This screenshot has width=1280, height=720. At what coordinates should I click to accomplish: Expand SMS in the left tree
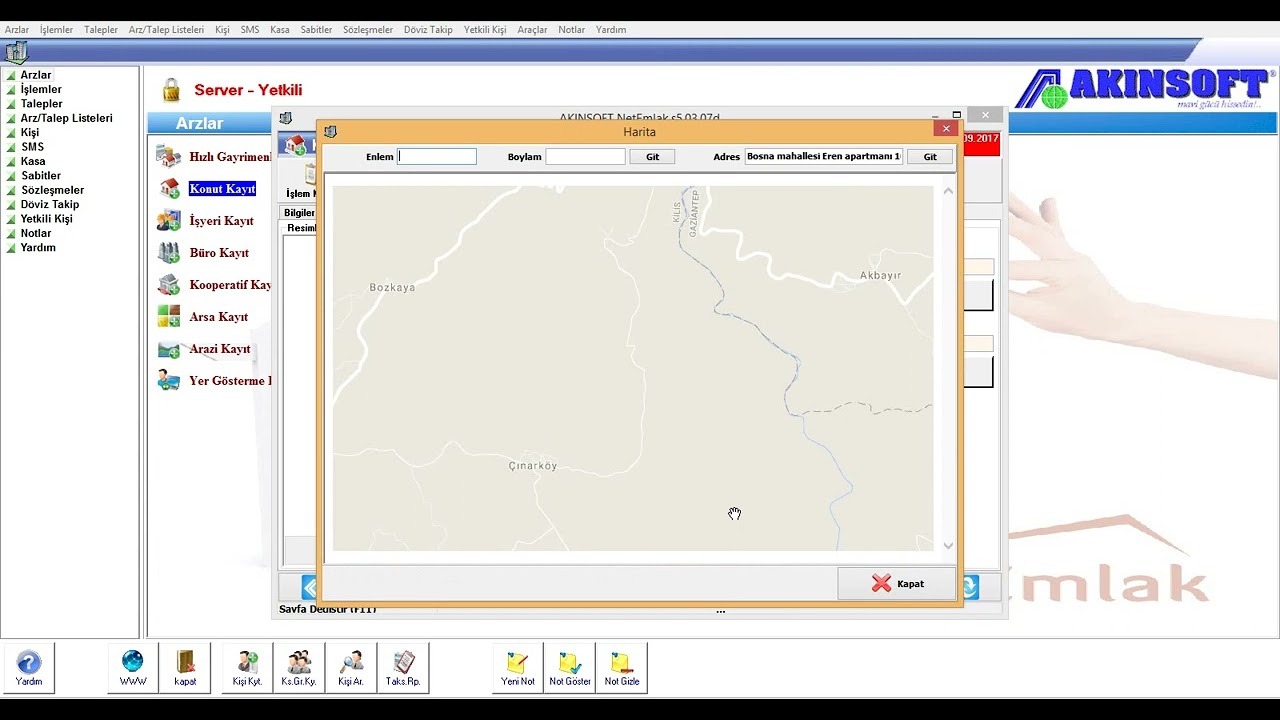point(11,147)
